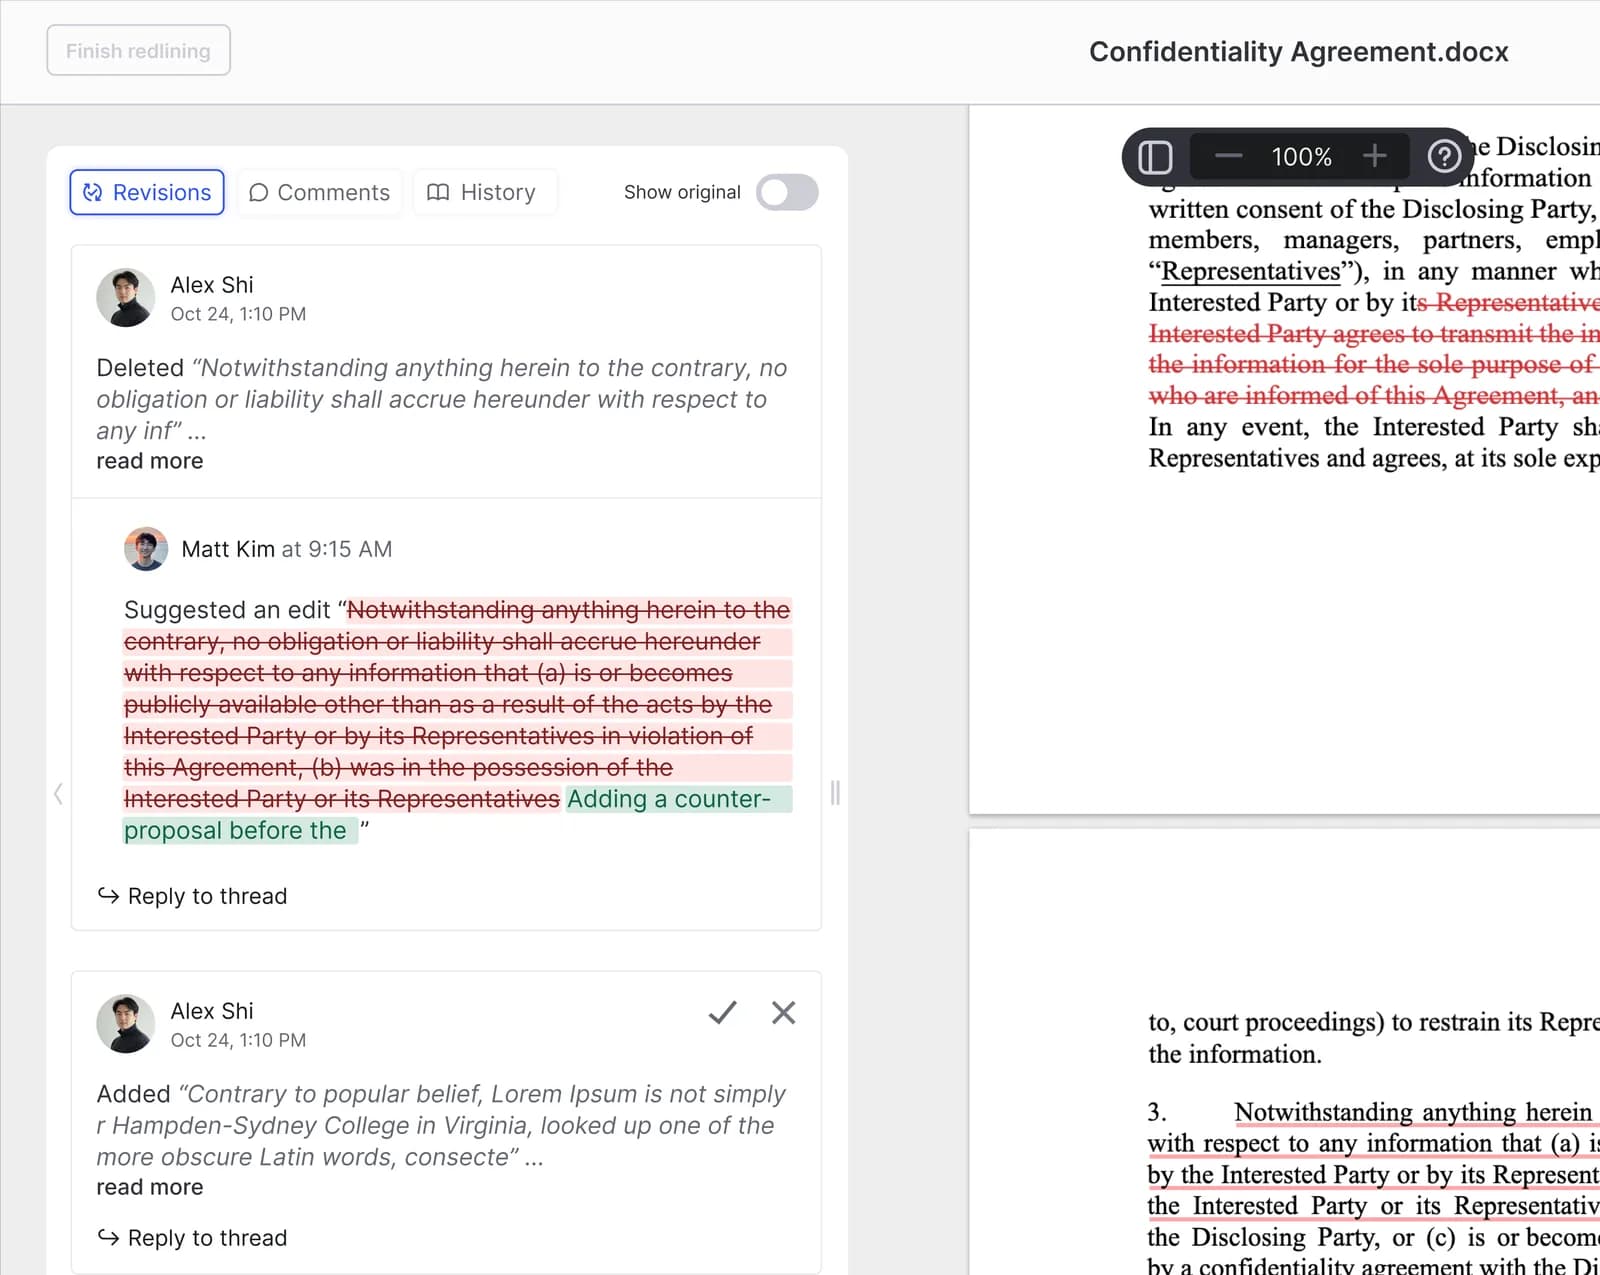
Task: Click the Confidentiality Agreement.docx title
Action: (x=1299, y=52)
